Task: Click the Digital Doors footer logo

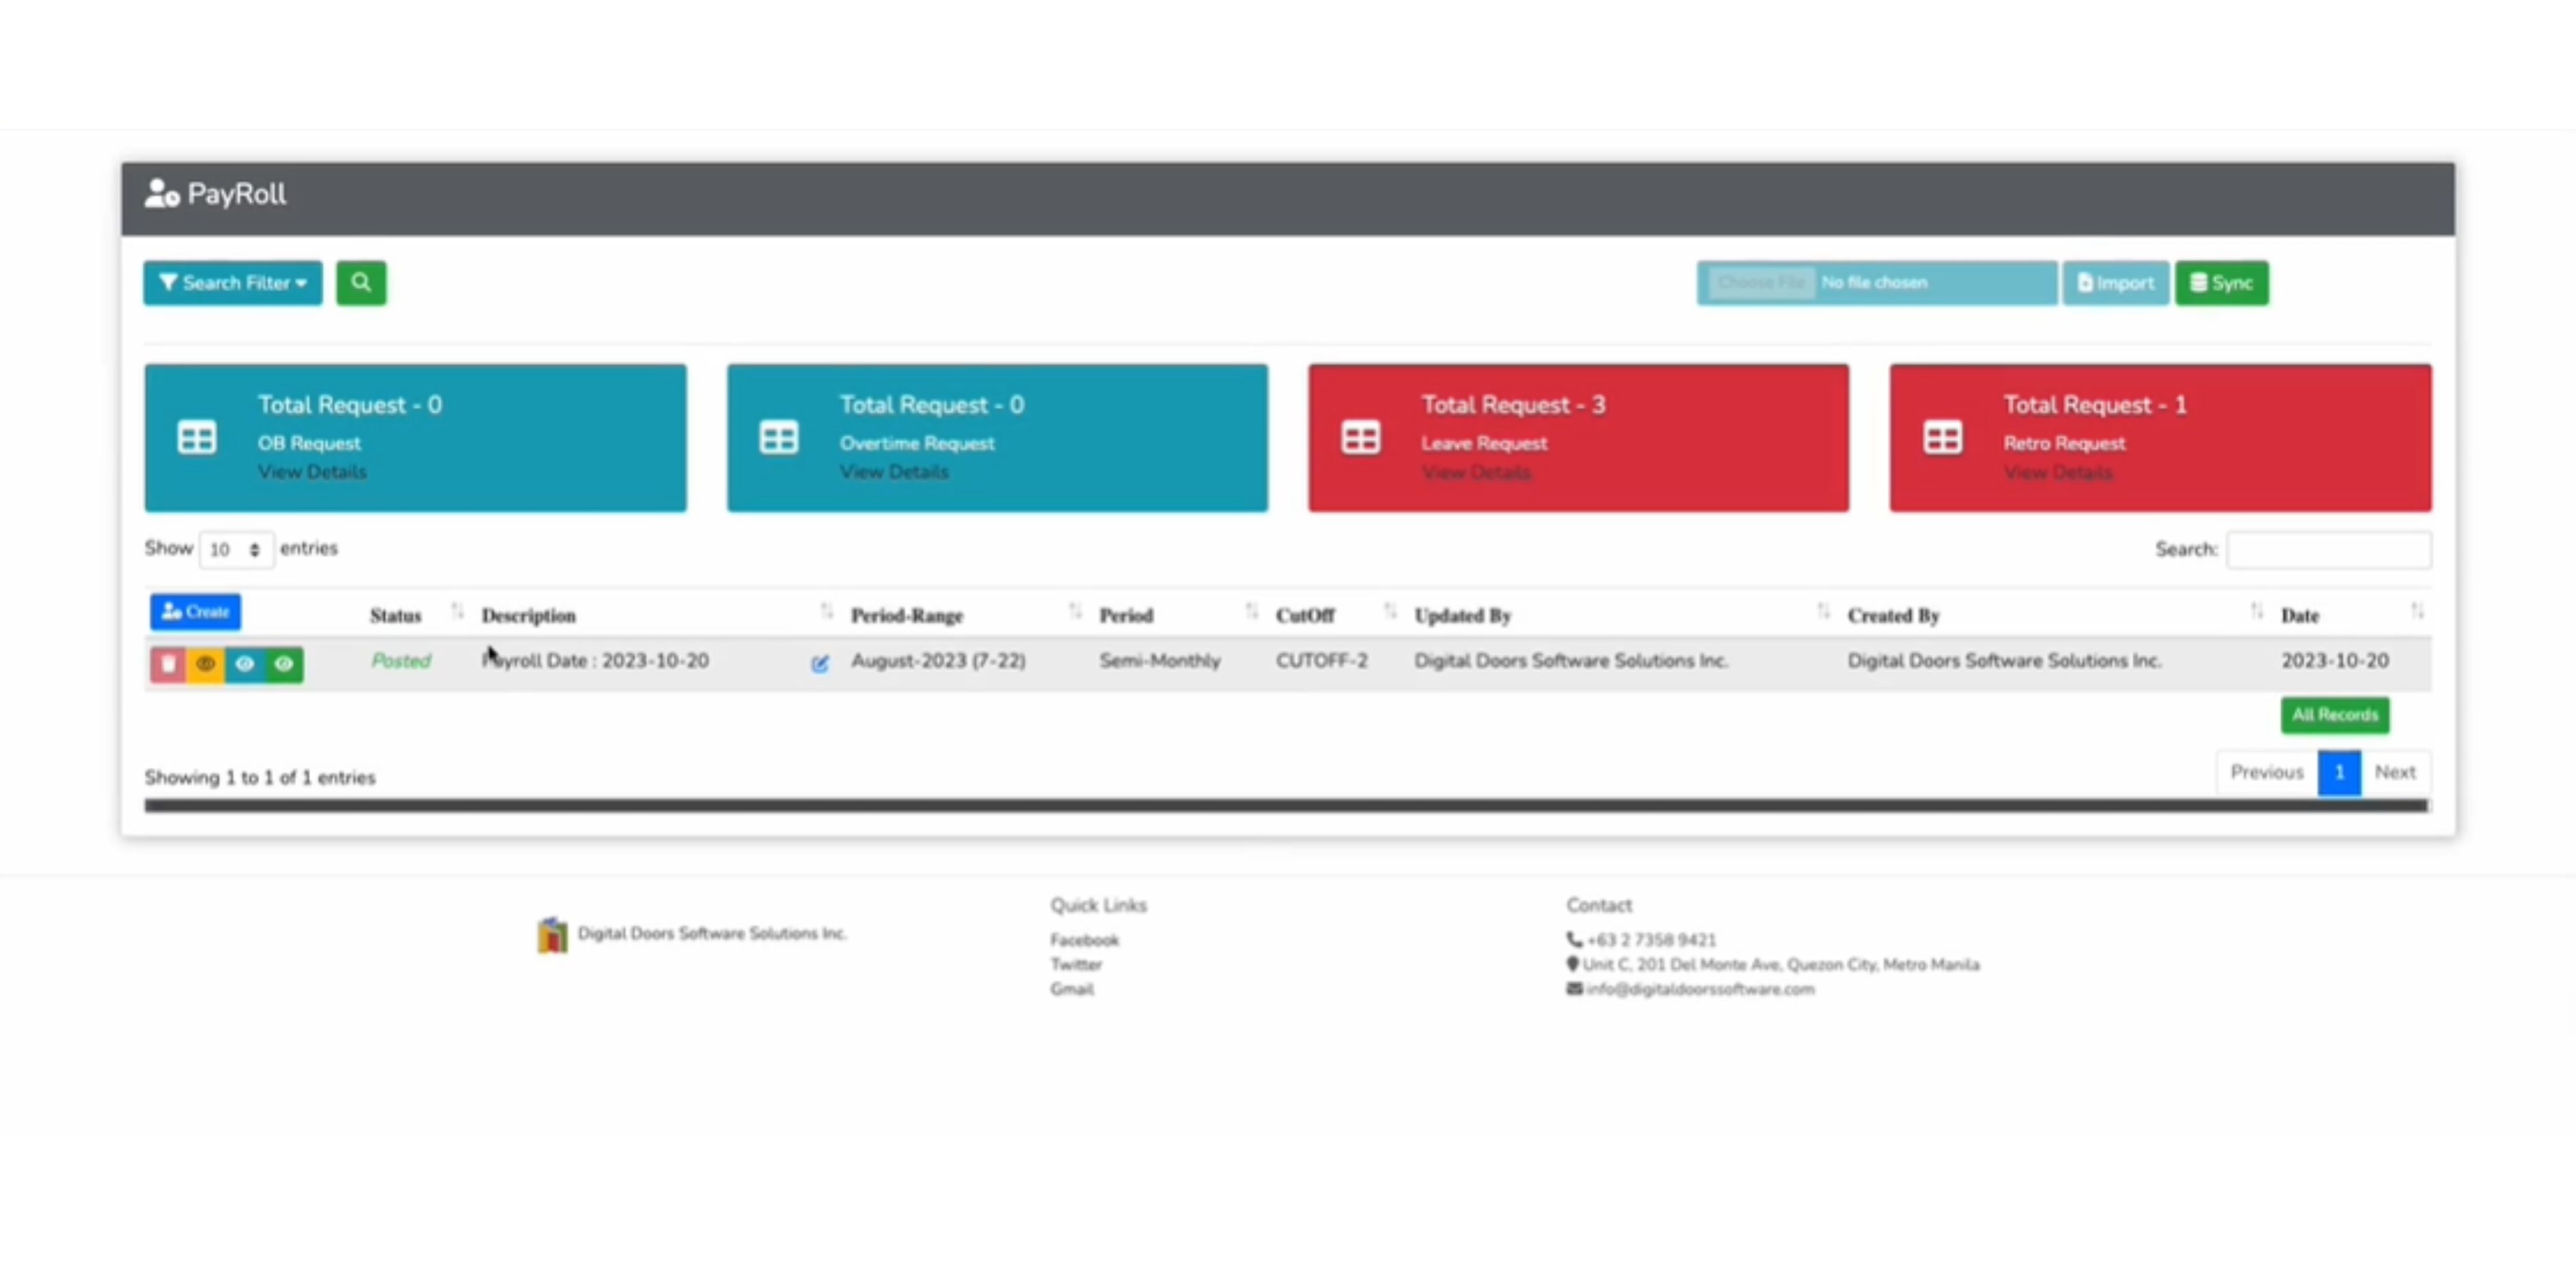Action: click(x=552, y=934)
